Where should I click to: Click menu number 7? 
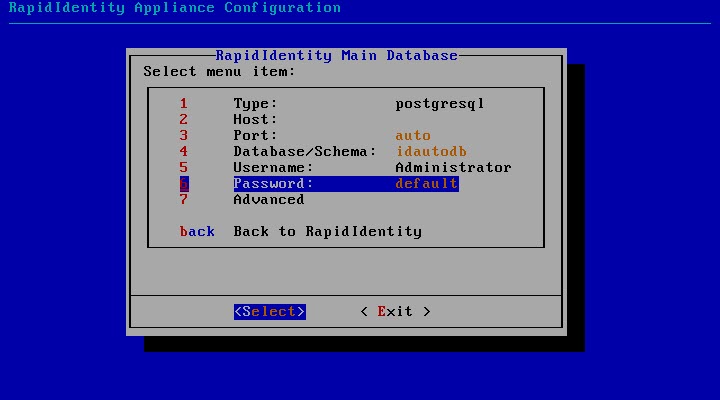tap(184, 200)
